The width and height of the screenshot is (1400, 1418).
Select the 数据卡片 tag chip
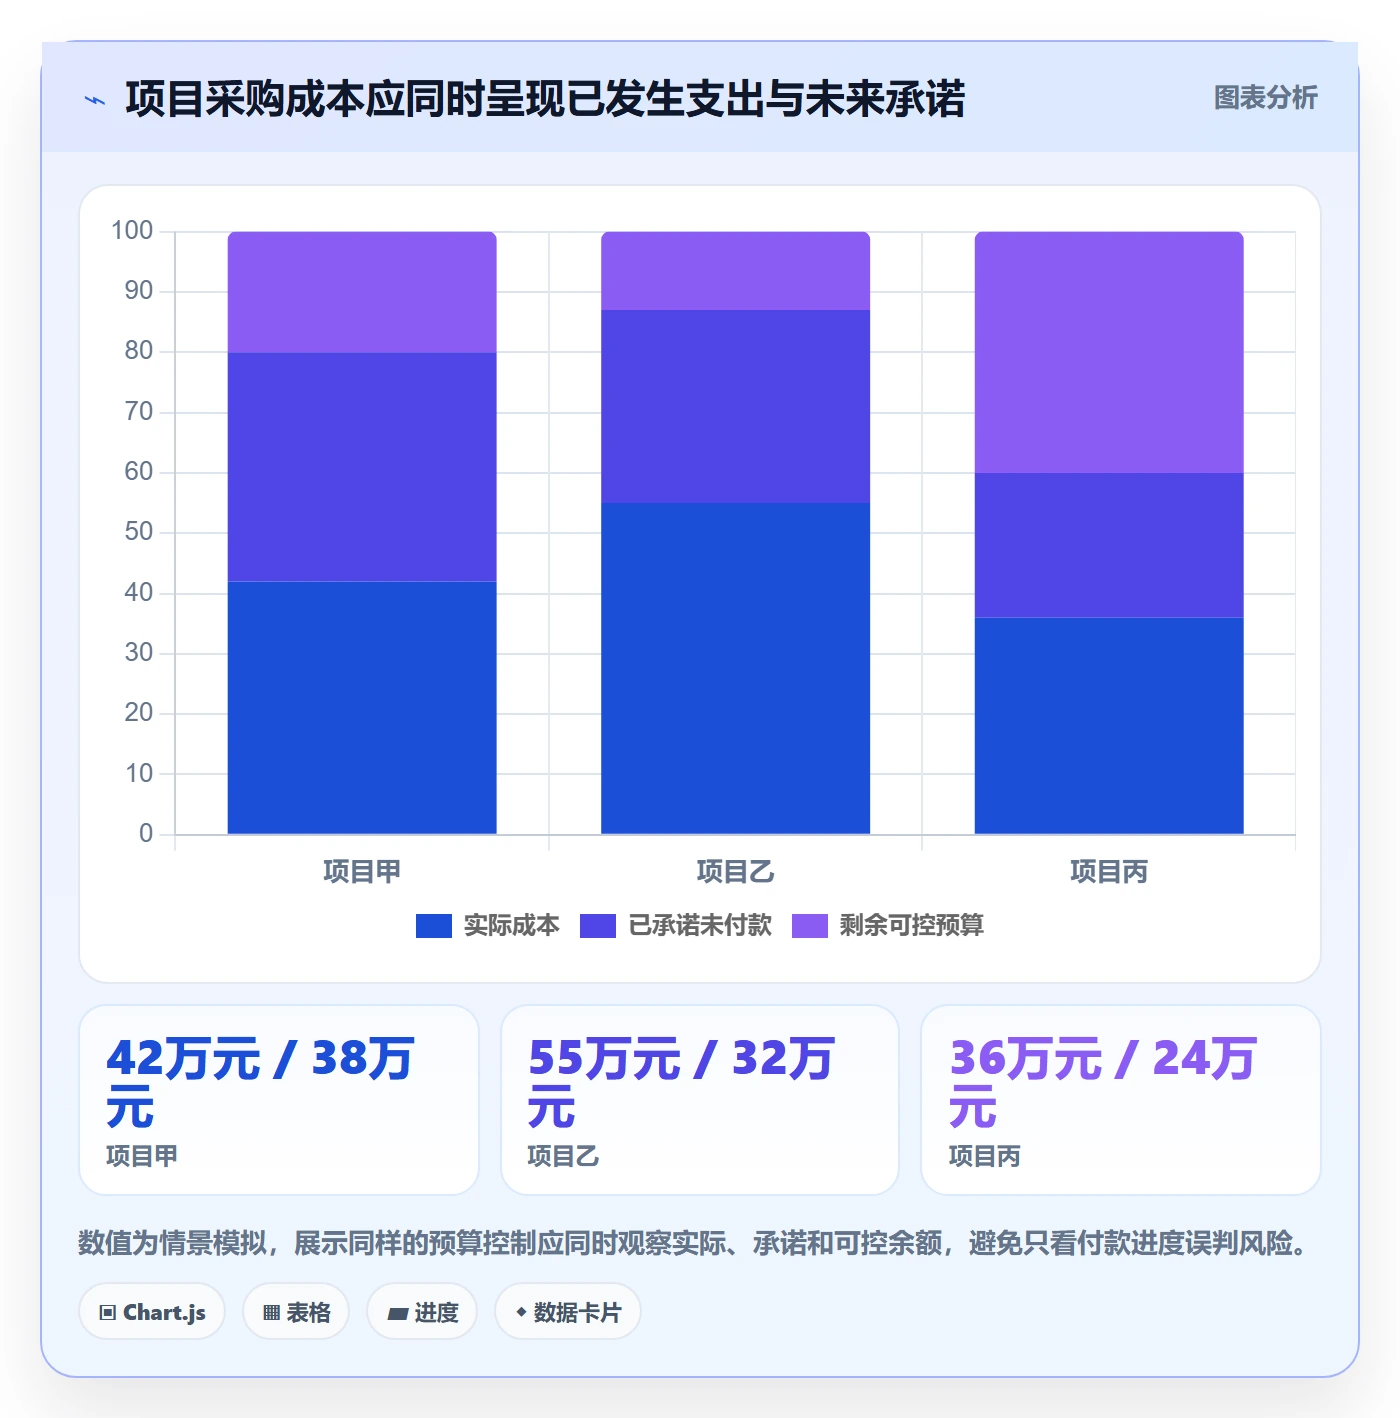click(568, 1312)
